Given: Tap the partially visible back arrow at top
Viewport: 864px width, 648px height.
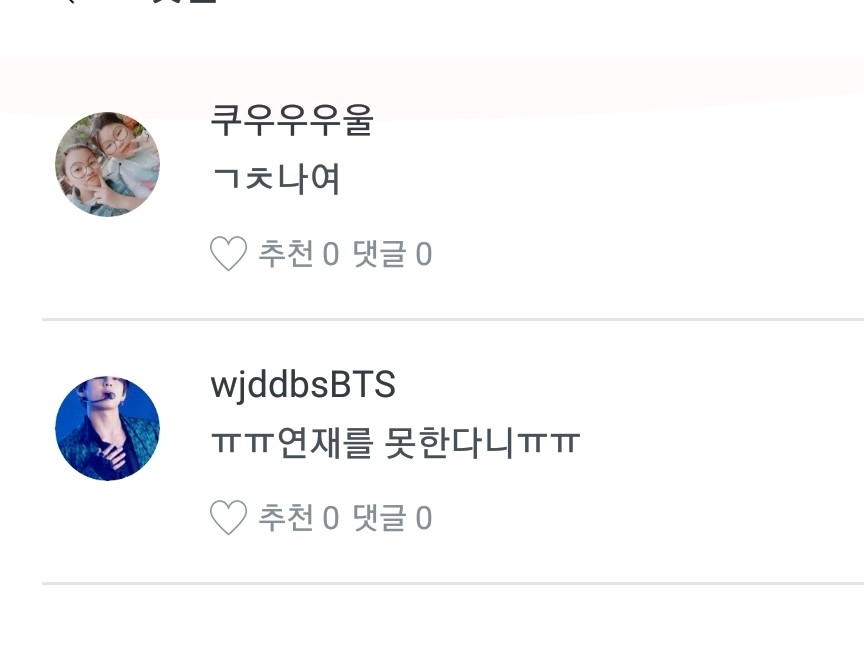Looking at the screenshot, I should pos(71,2).
